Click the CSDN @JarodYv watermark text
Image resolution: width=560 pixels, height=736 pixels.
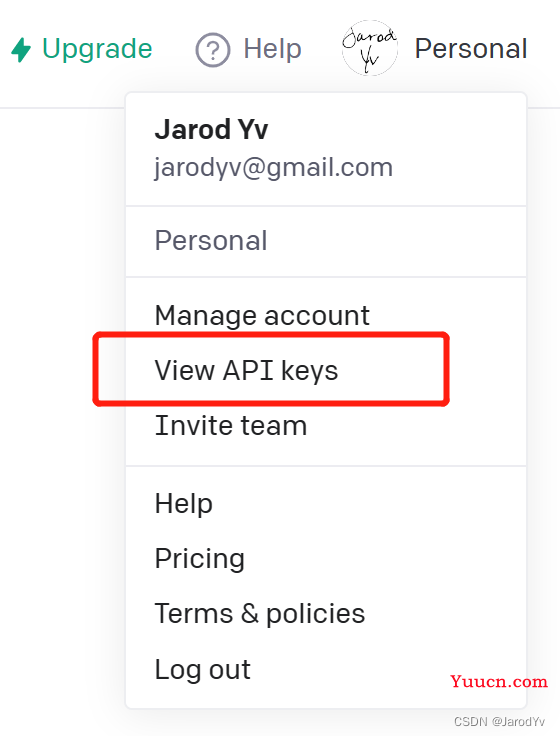coord(499,721)
